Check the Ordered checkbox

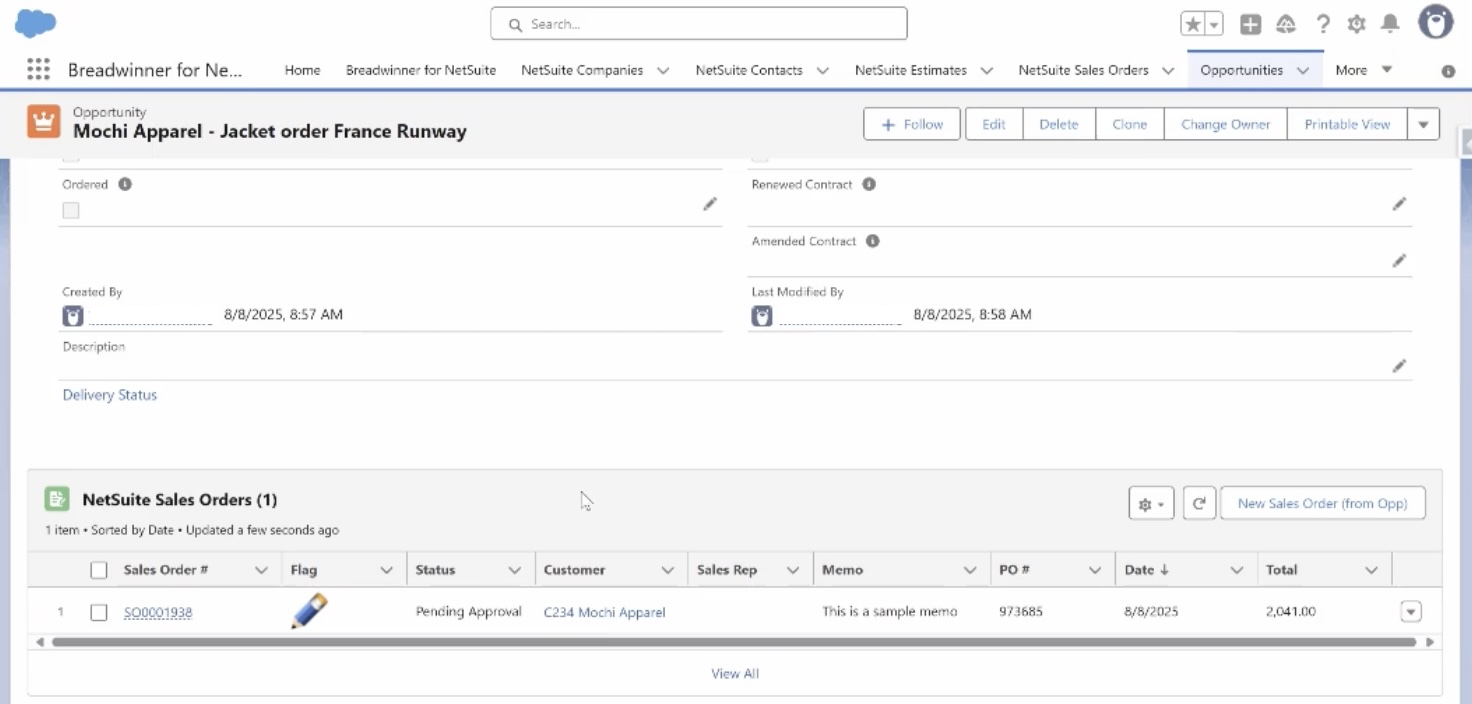tap(70, 210)
